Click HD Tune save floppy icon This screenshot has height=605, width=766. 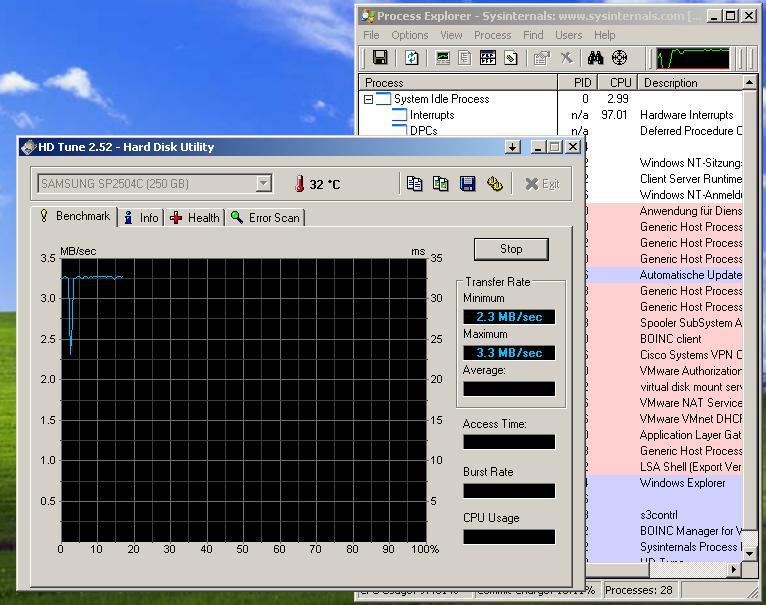pyautogui.click(x=468, y=184)
